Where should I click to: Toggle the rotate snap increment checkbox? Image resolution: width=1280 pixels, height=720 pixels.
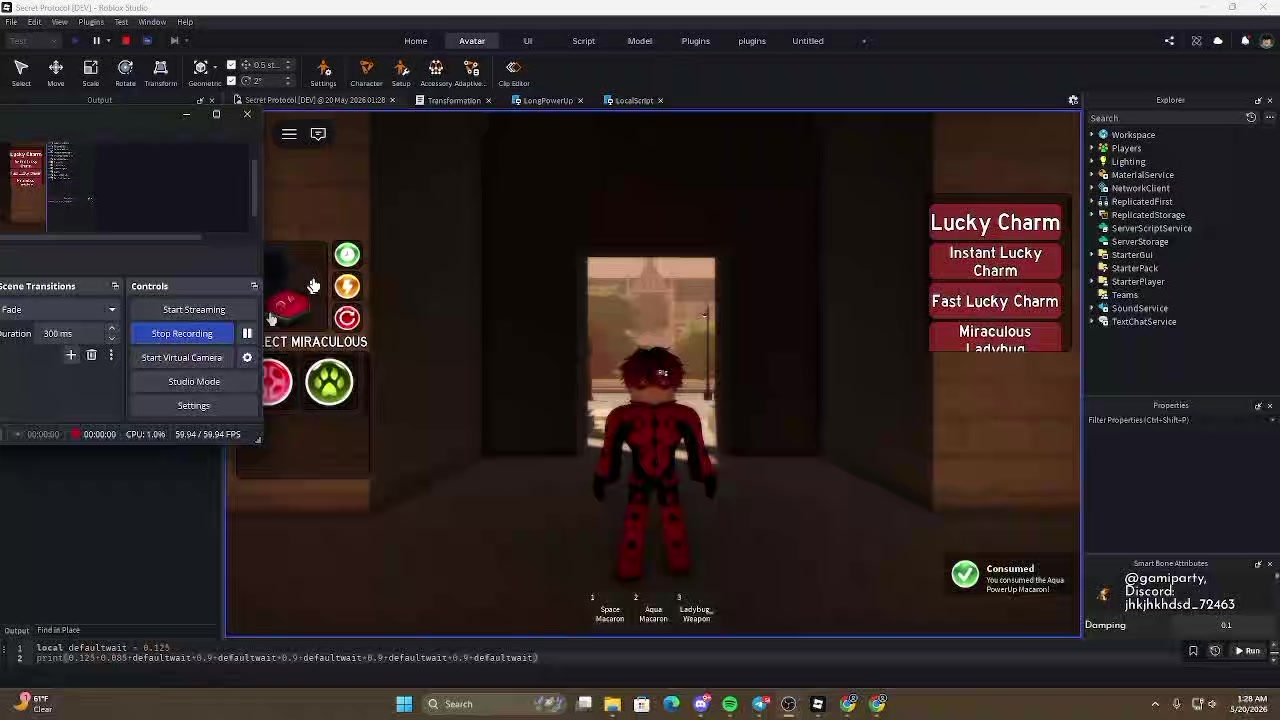coord(231,80)
